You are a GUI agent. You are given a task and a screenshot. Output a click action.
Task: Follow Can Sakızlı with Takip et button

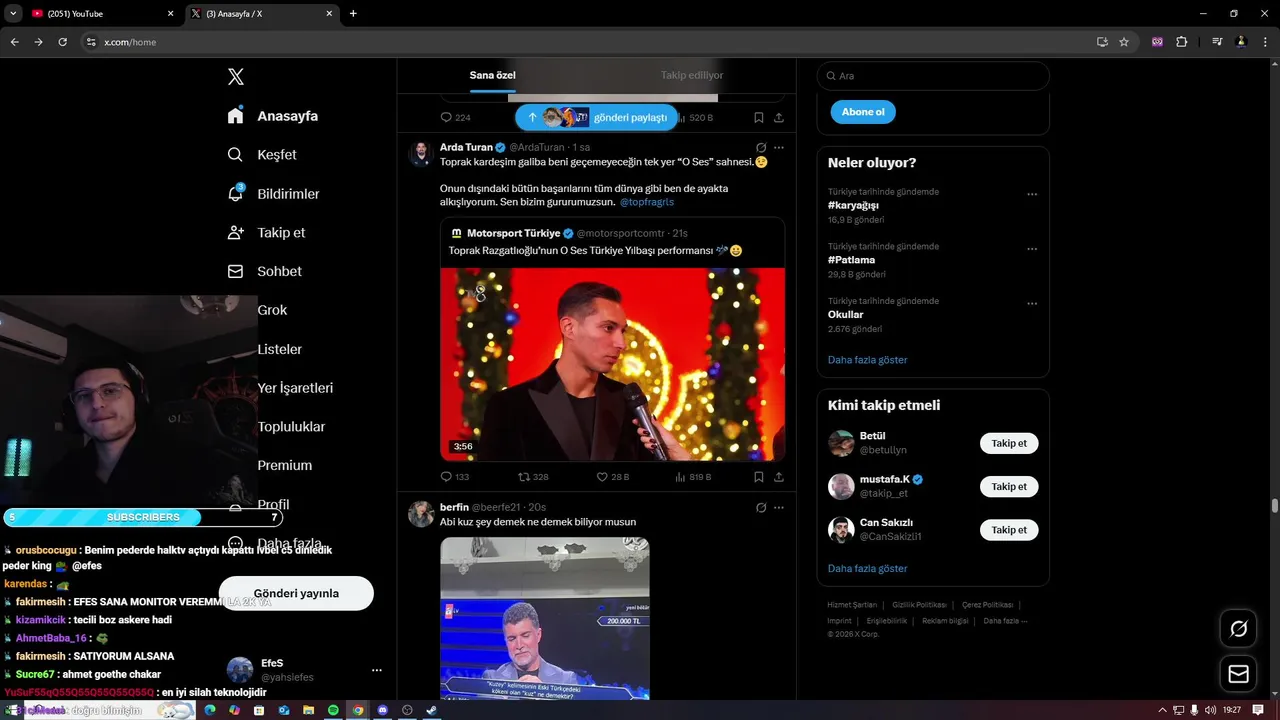[1009, 530]
